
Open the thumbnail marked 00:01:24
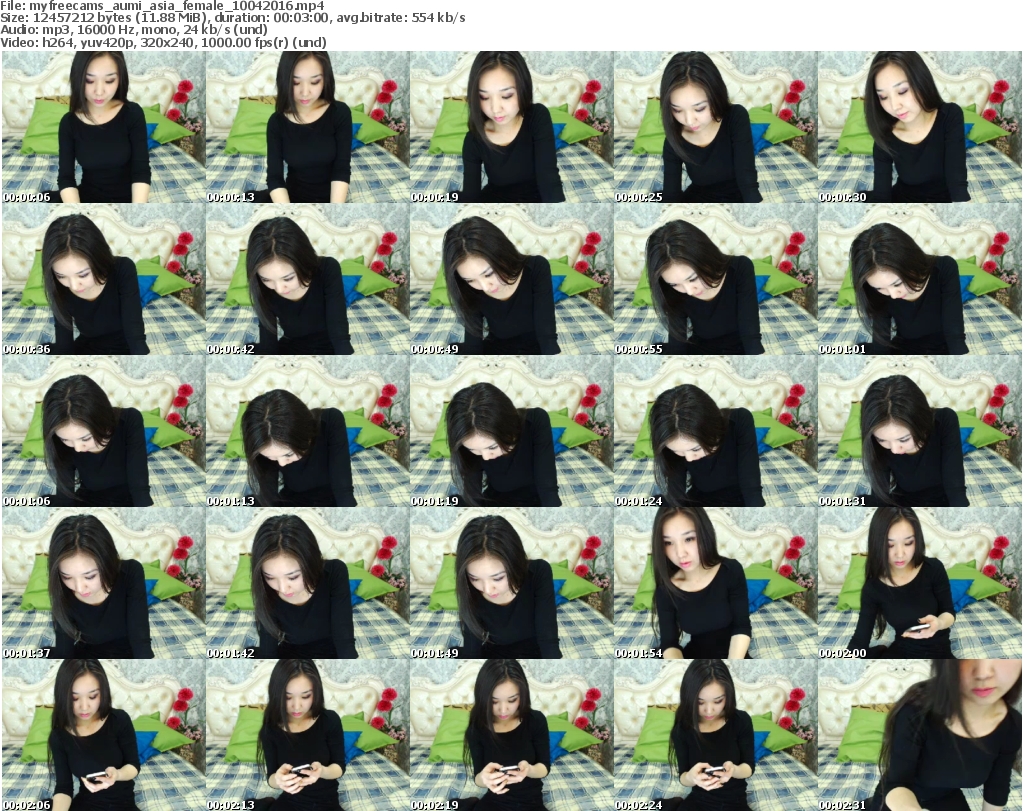[716, 431]
